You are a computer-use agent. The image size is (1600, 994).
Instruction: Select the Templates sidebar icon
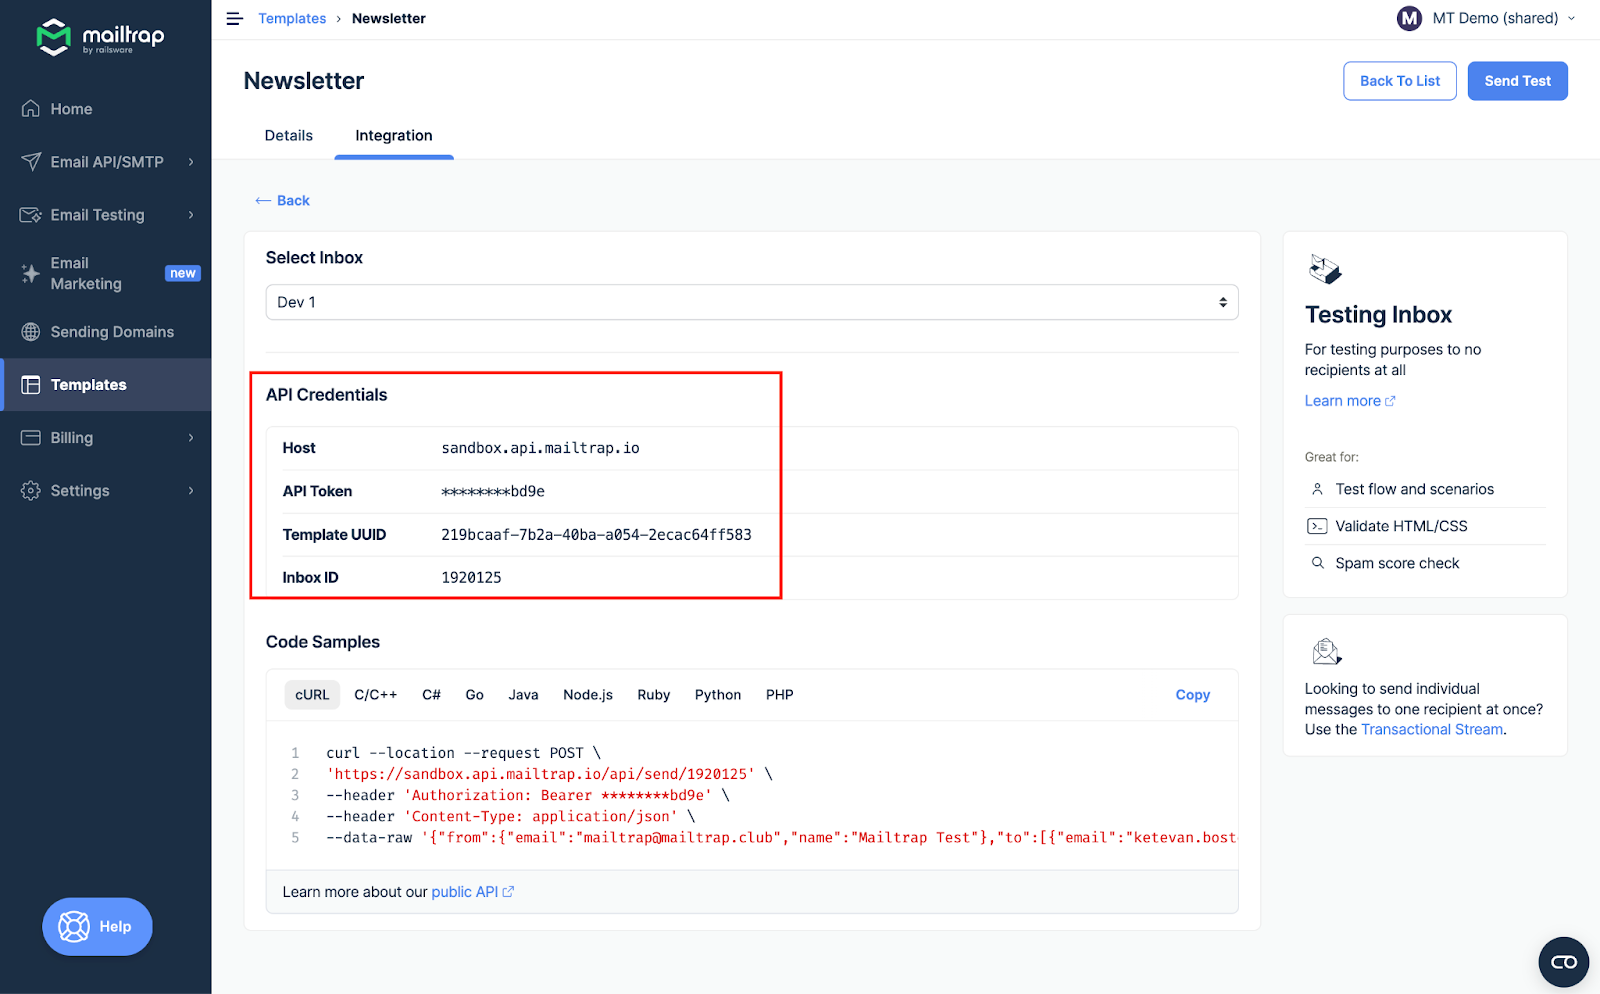pos(30,384)
